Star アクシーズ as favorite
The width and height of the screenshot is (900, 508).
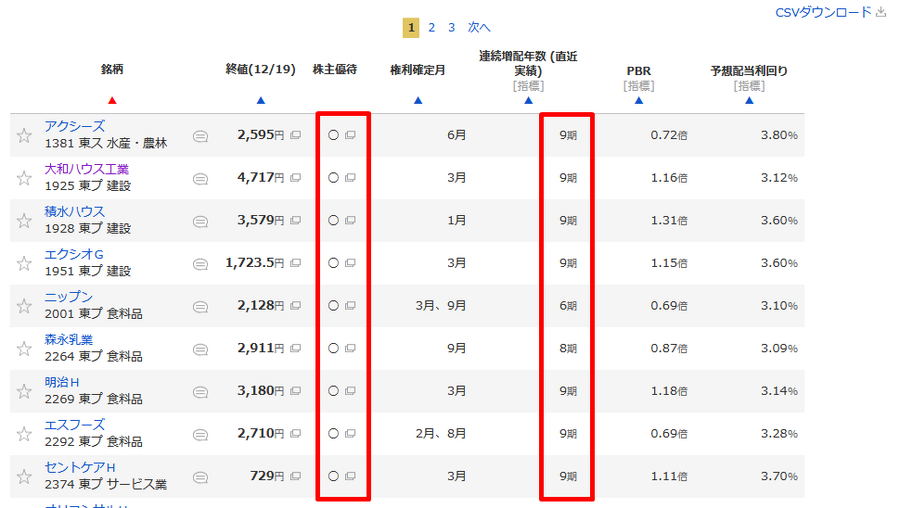pyautogui.click(x=24, y=135)
